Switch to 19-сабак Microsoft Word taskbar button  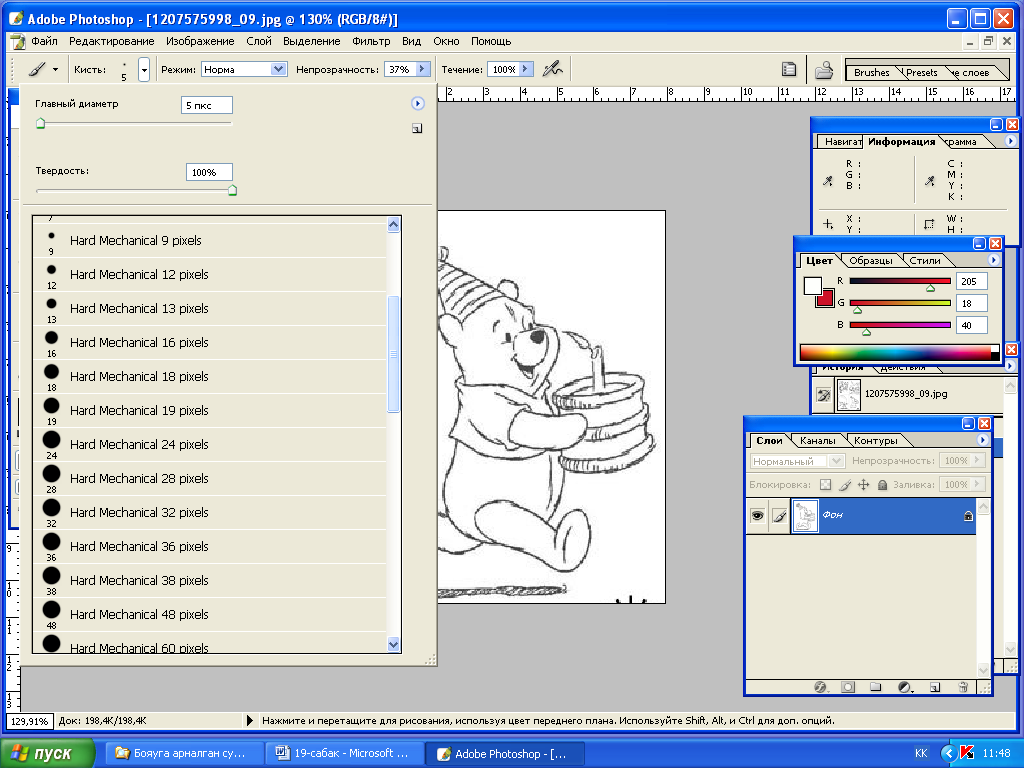(343, 753)
